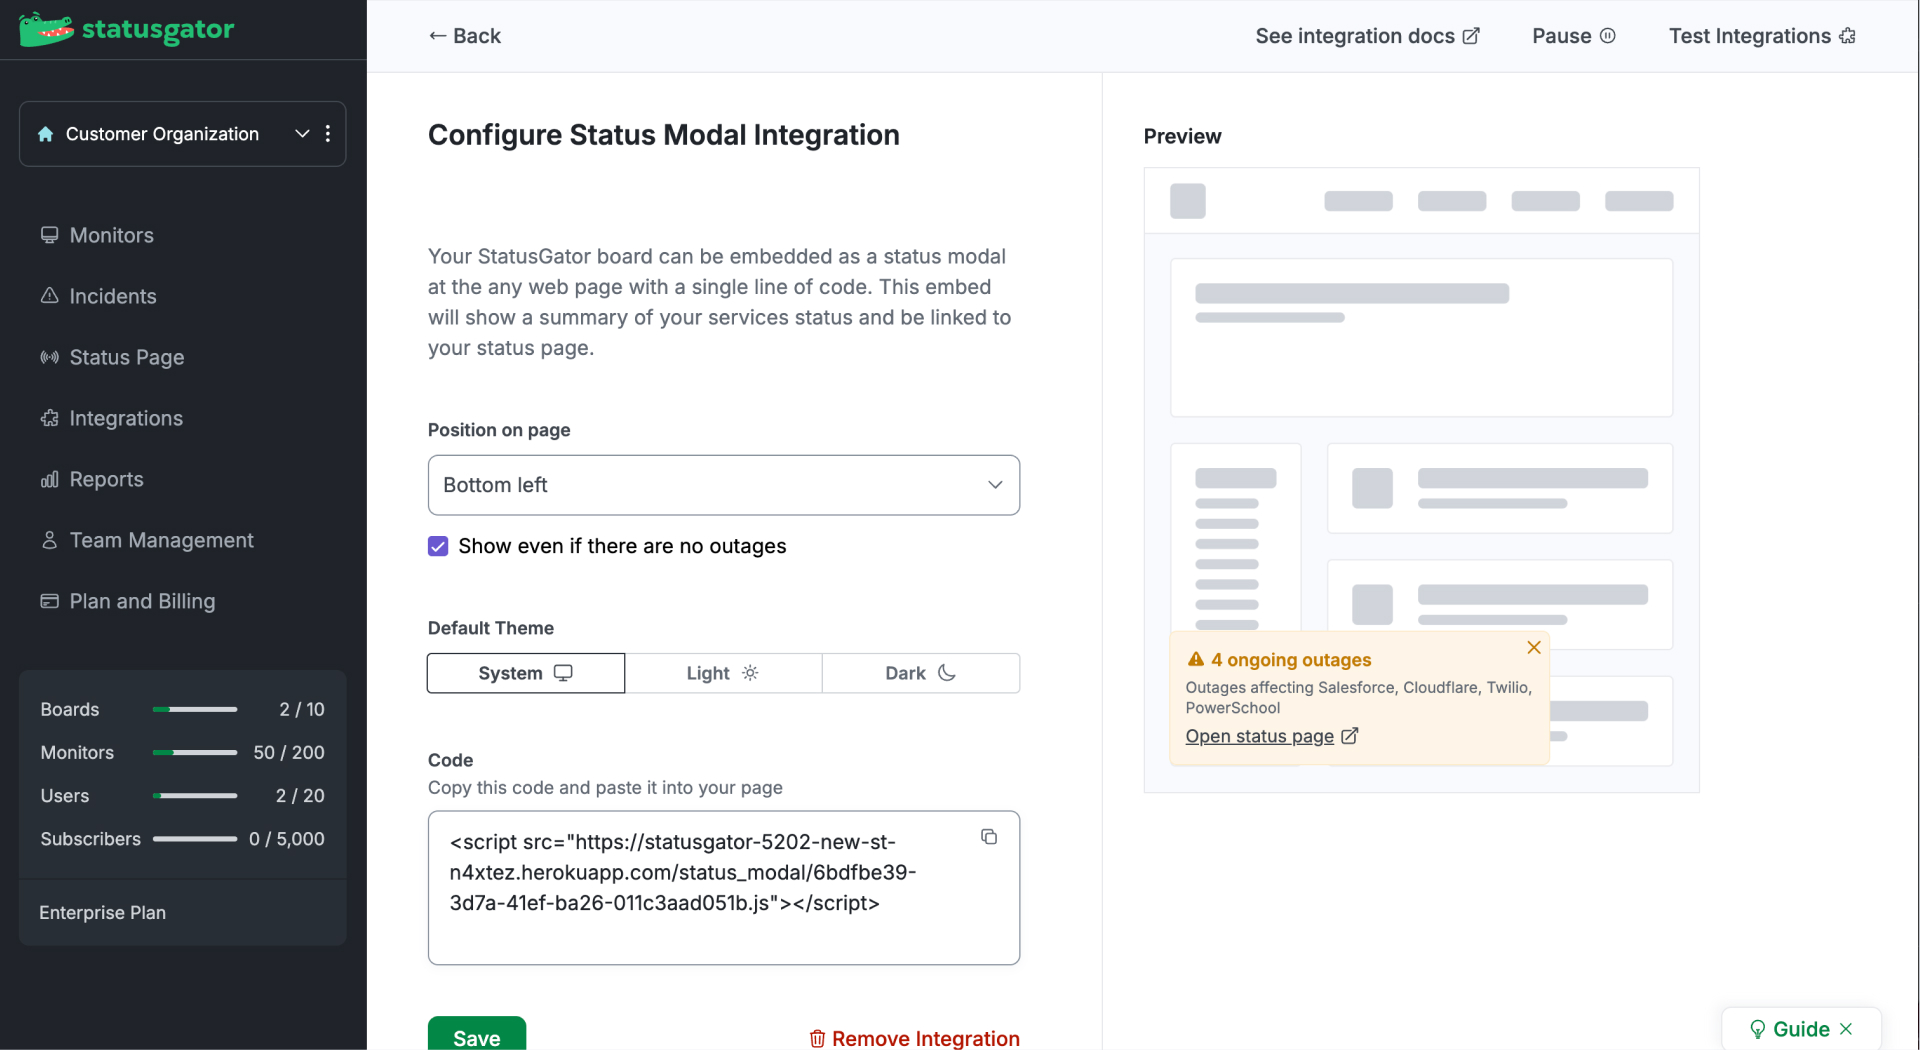This screenshot has width=1920, height=1050.
Task: Click the trash icon beside Remove Integration
Action: [817, 1039]
